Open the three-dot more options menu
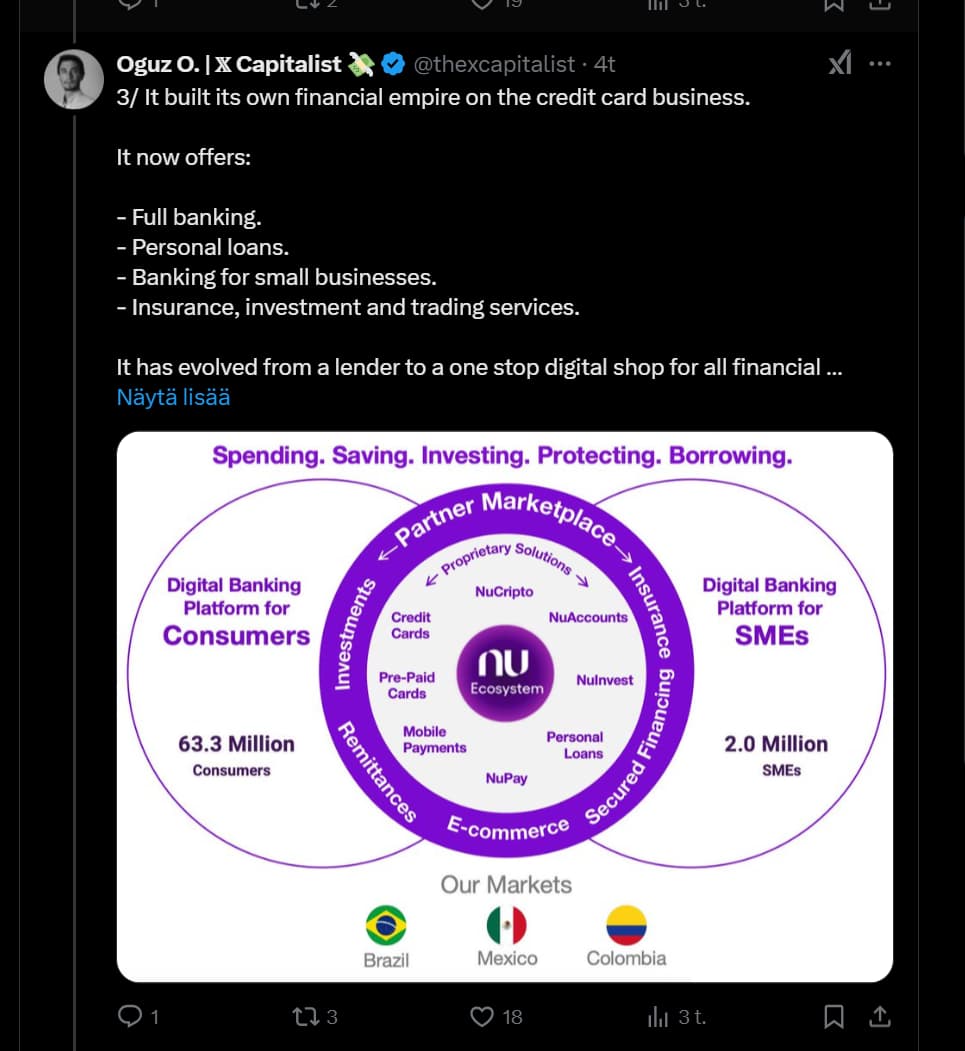Image resolution: width=965 pixels, height=1051 pixels. click(x=880, y=64)
